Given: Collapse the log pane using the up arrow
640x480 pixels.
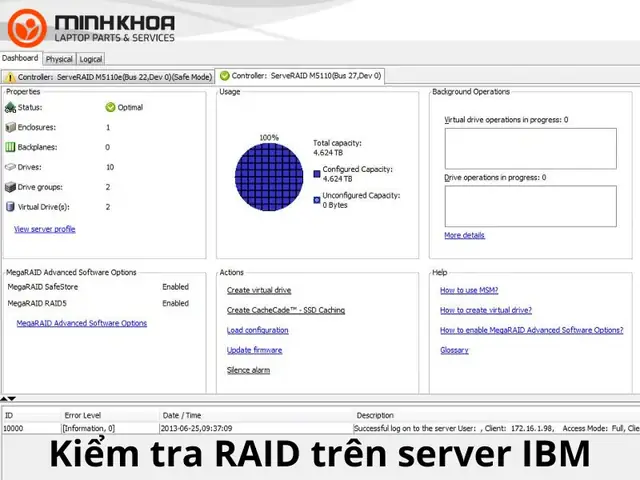Looking at the screenshot, I should click(x=4, y=398).
